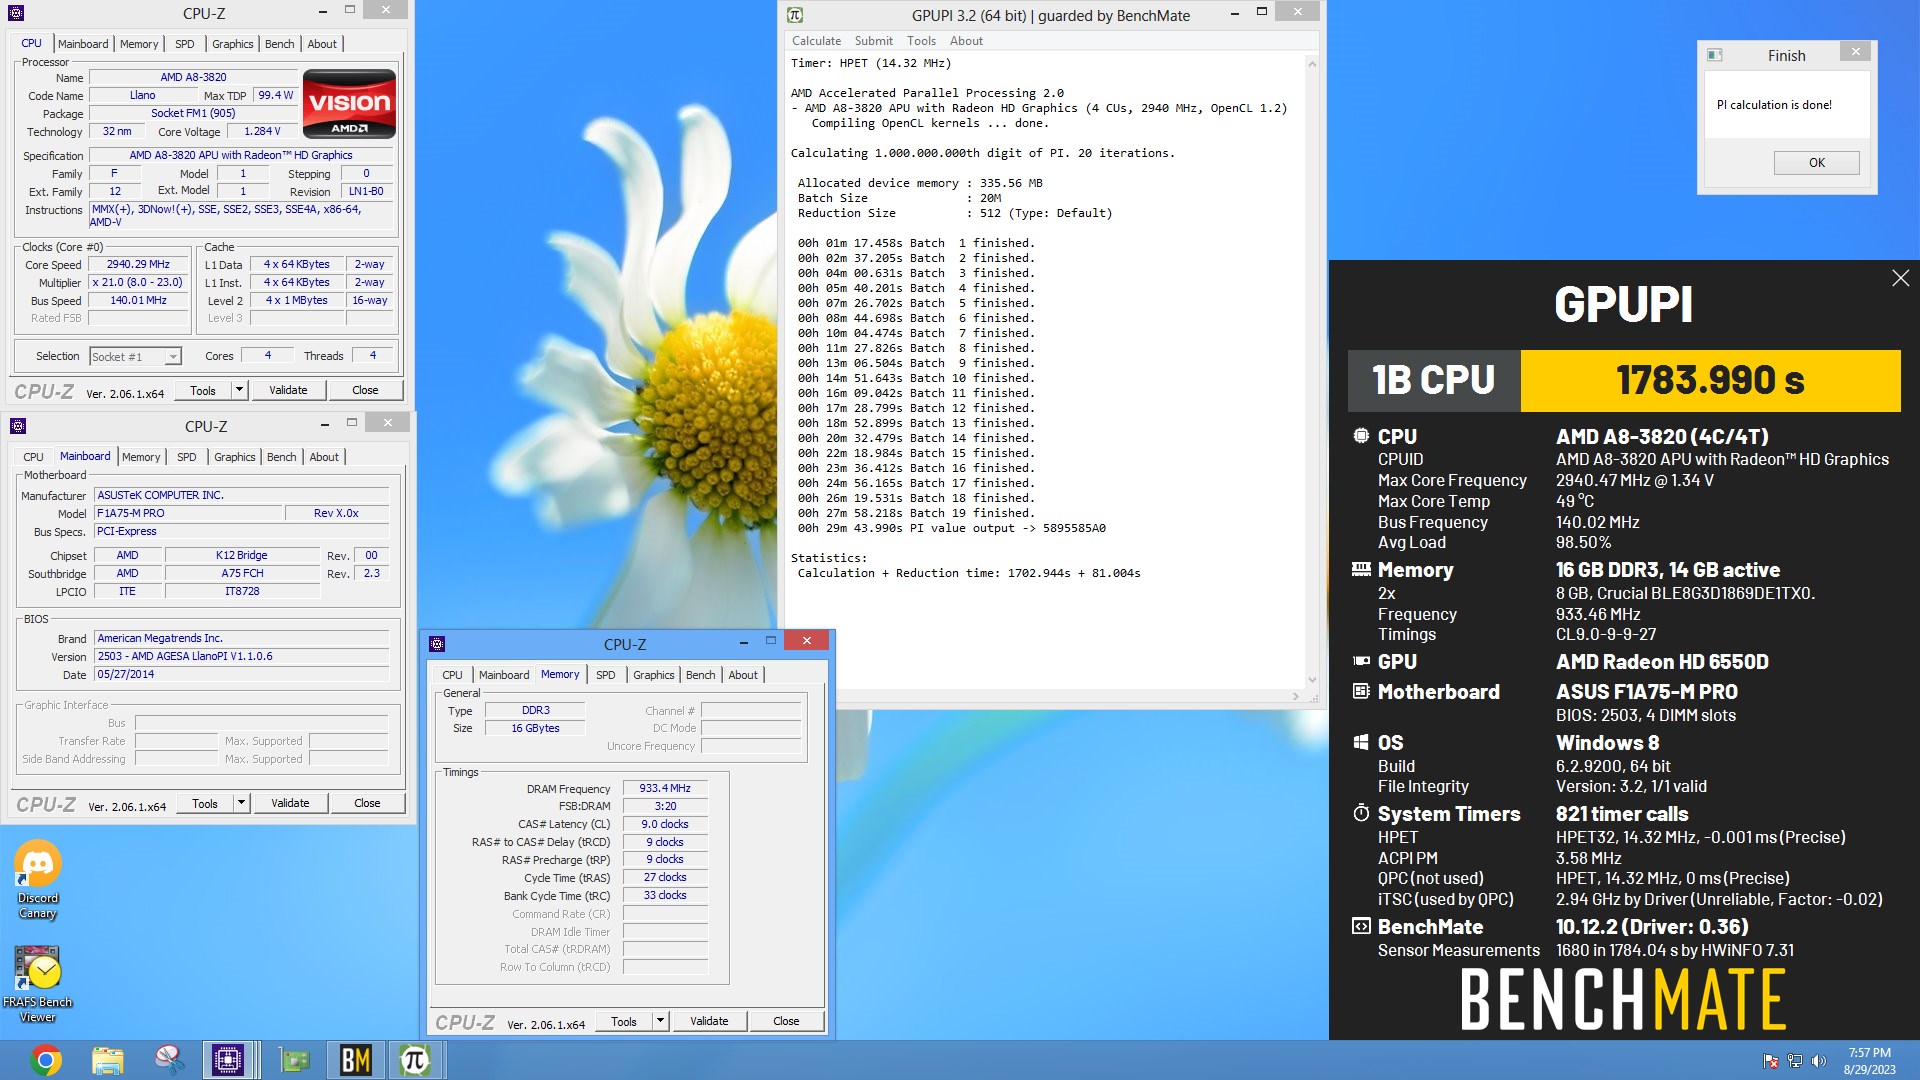Click the Memory icon in BenchMate panel
Screen dimensions: 1920x1080
coord(1361,569)
